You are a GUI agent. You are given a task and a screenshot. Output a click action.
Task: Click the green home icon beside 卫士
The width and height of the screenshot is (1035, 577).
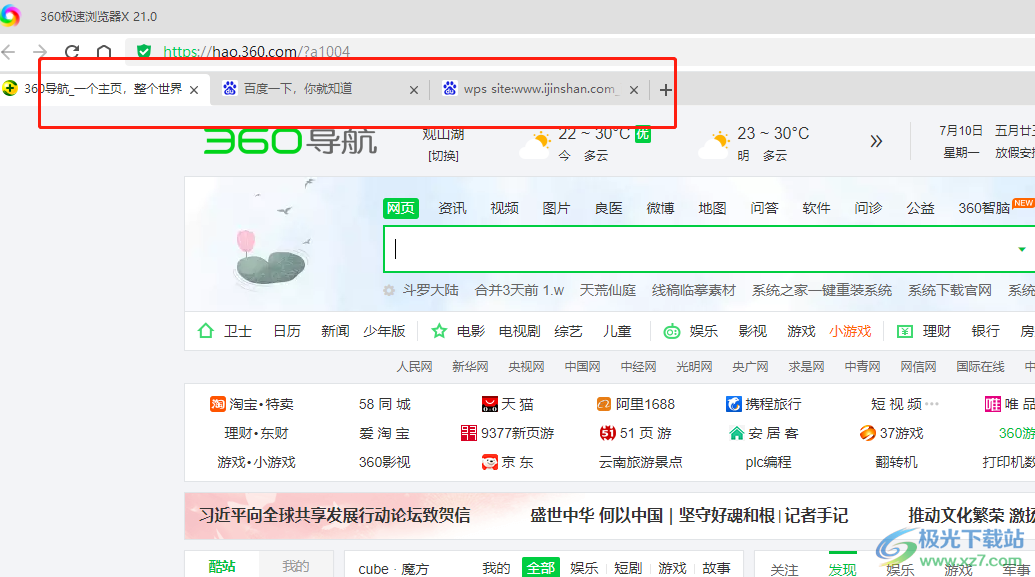pos(205,330)
